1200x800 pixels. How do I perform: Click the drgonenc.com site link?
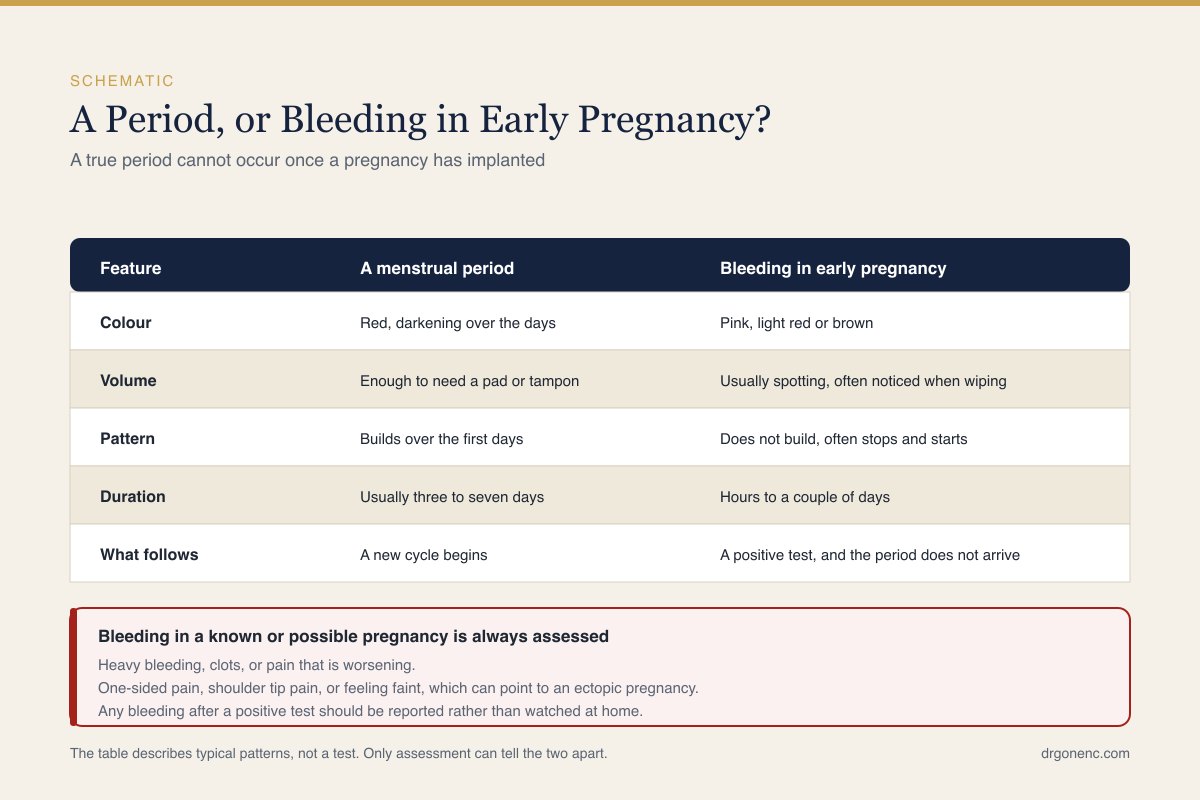[1085, 753]
